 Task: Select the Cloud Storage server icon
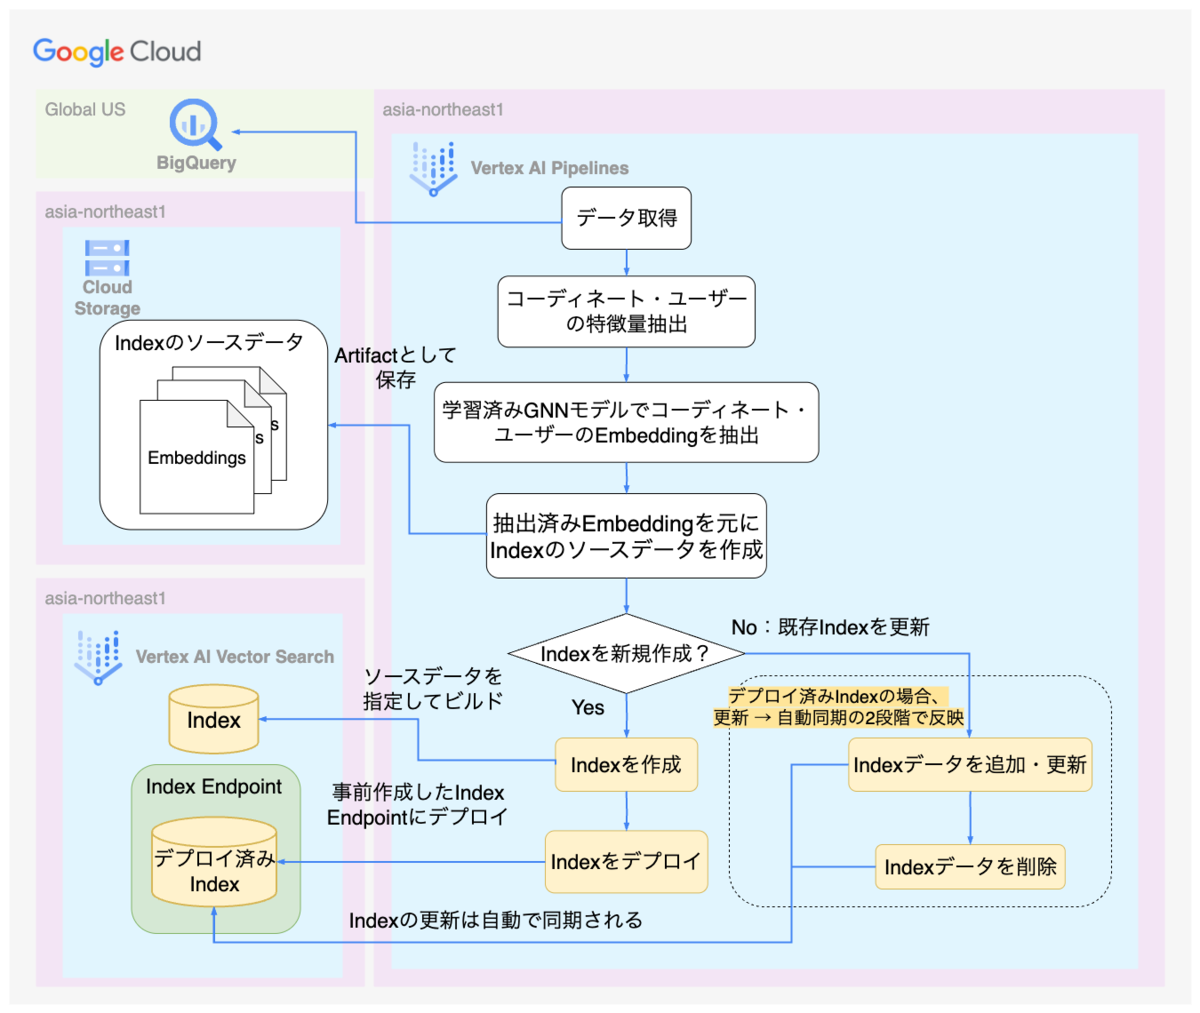[x=105, y=260]
